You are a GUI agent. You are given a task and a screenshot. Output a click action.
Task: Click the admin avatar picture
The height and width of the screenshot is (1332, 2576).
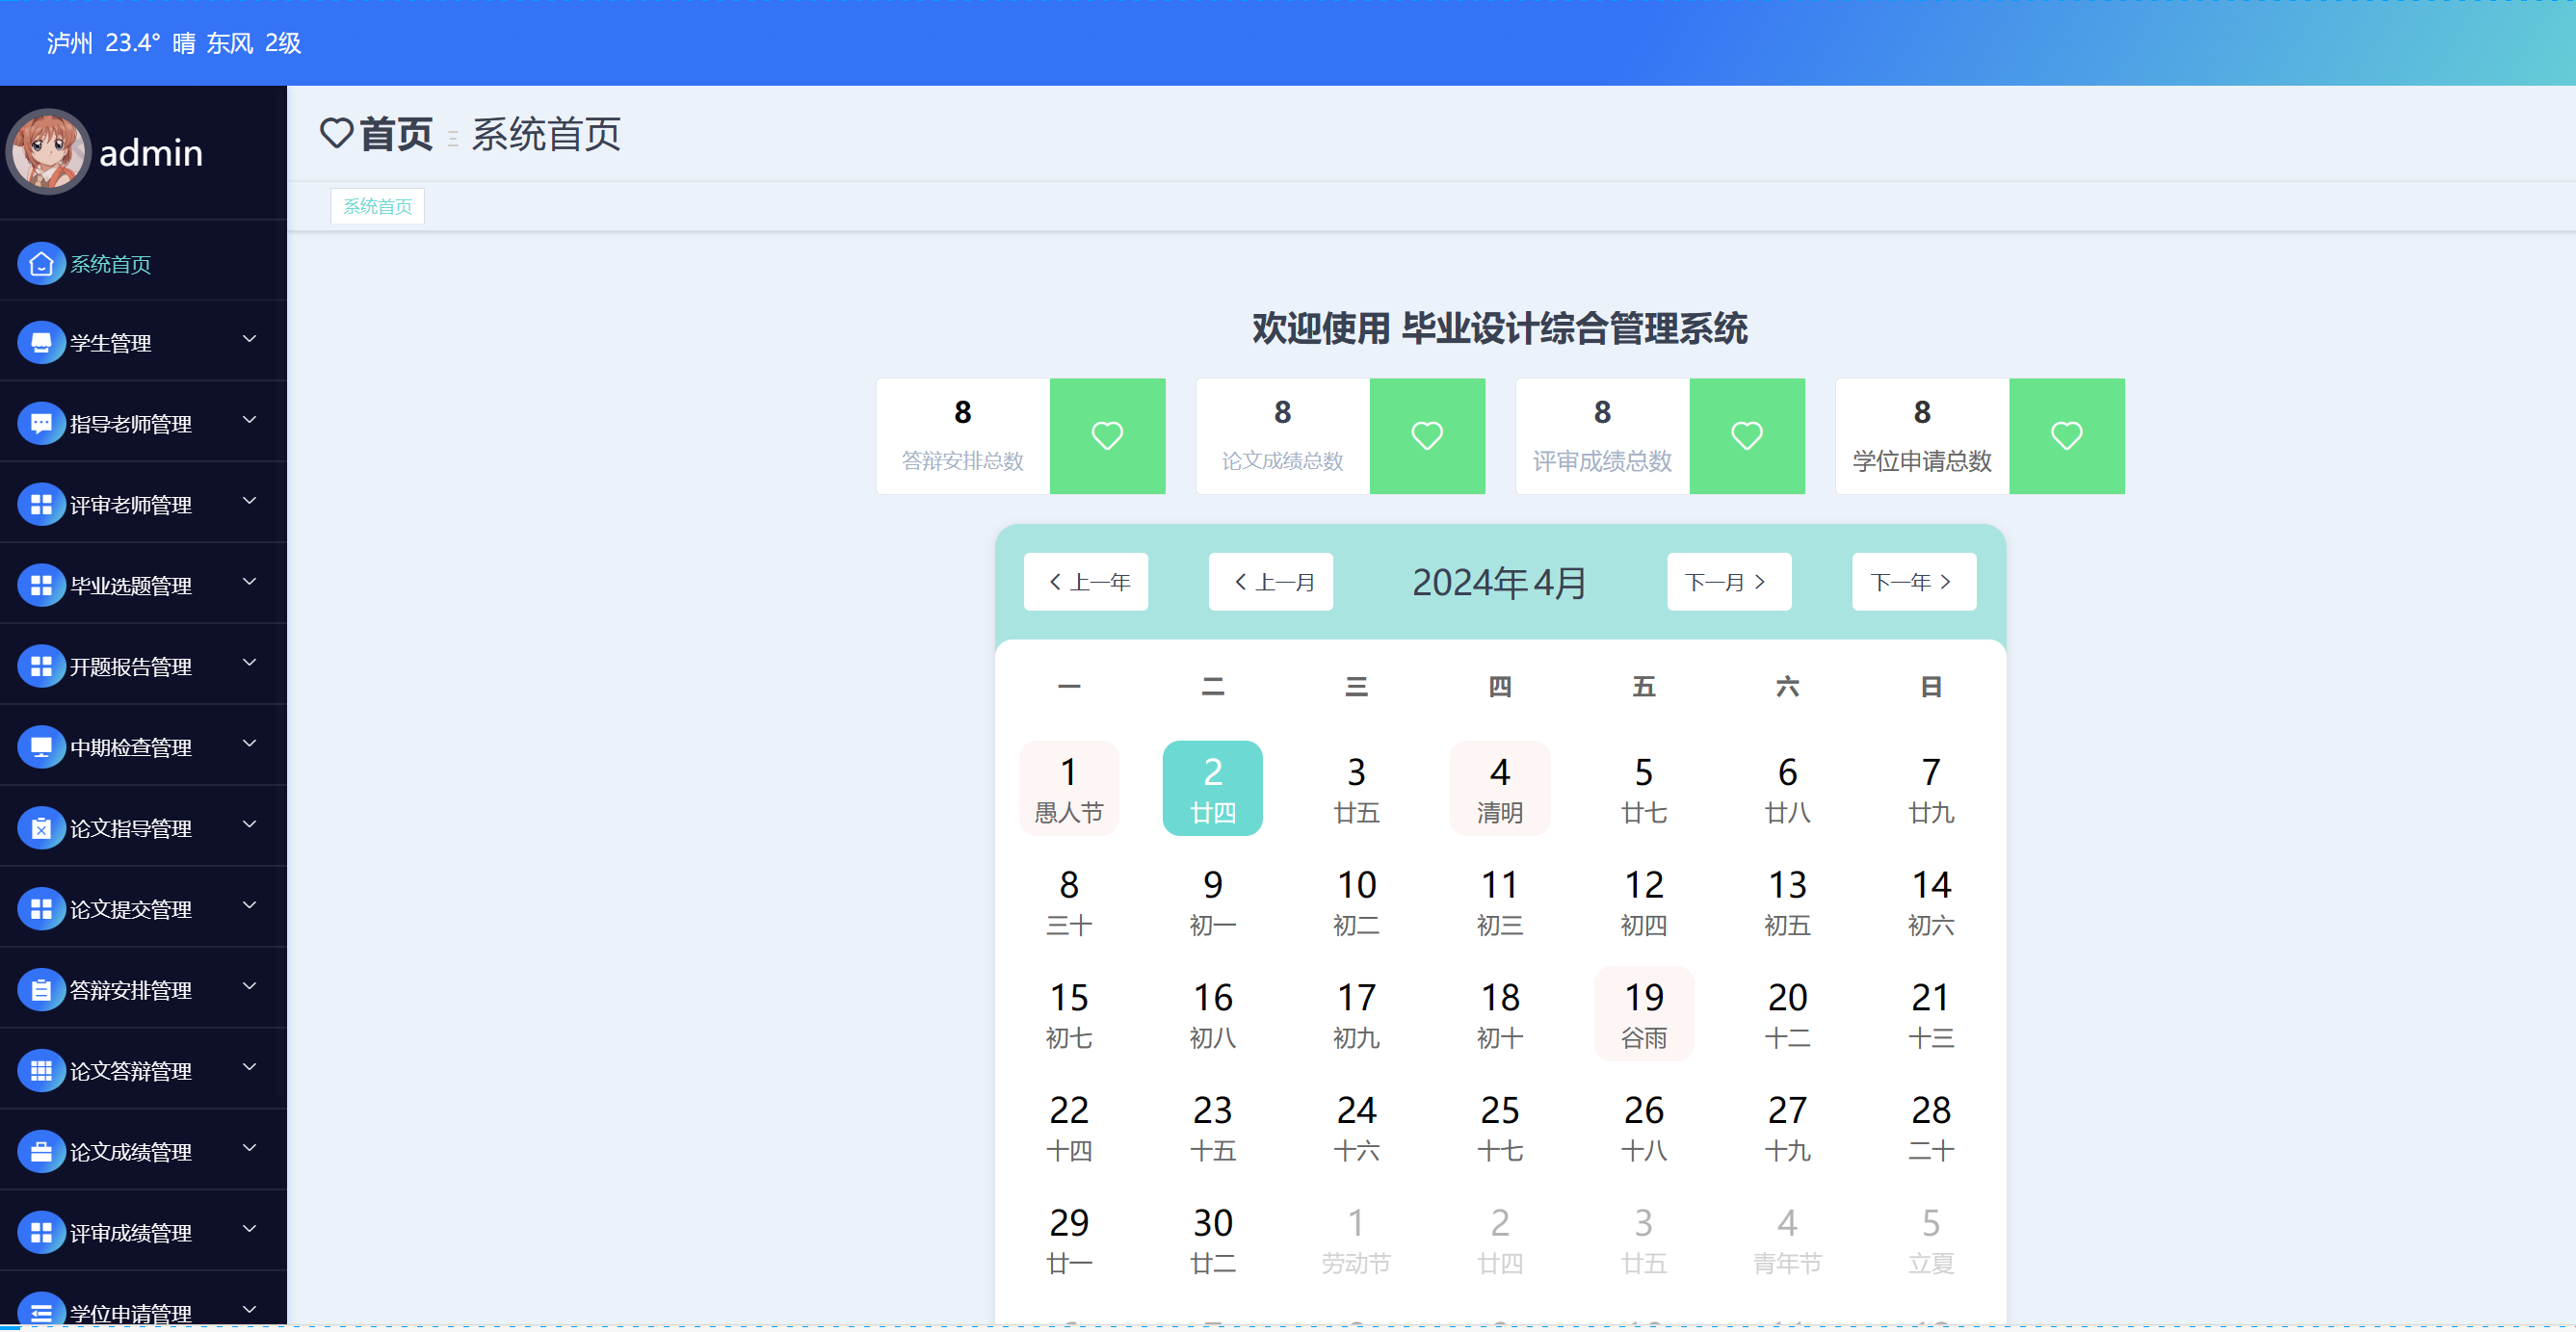click(x=48, y=152)
